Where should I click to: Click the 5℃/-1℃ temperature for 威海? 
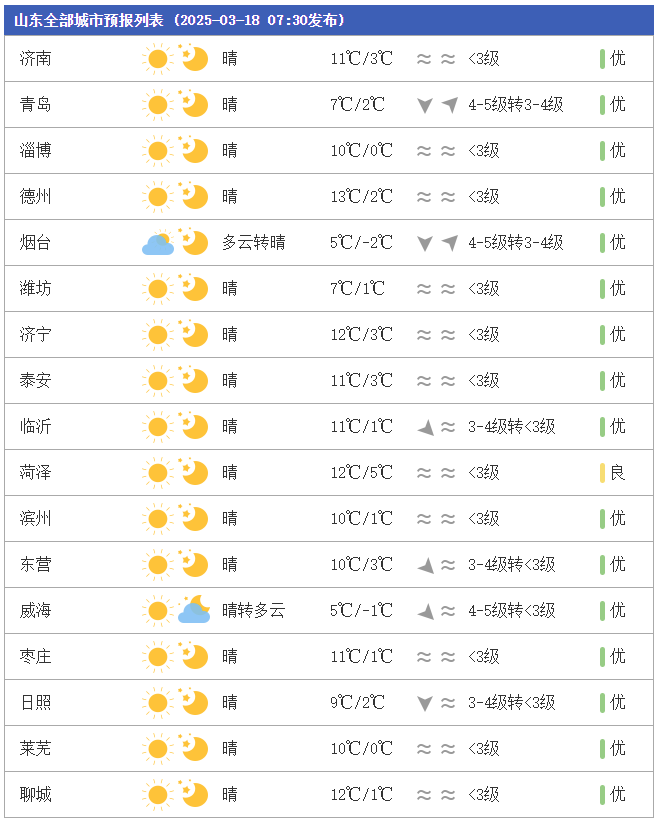coord(362,611)
